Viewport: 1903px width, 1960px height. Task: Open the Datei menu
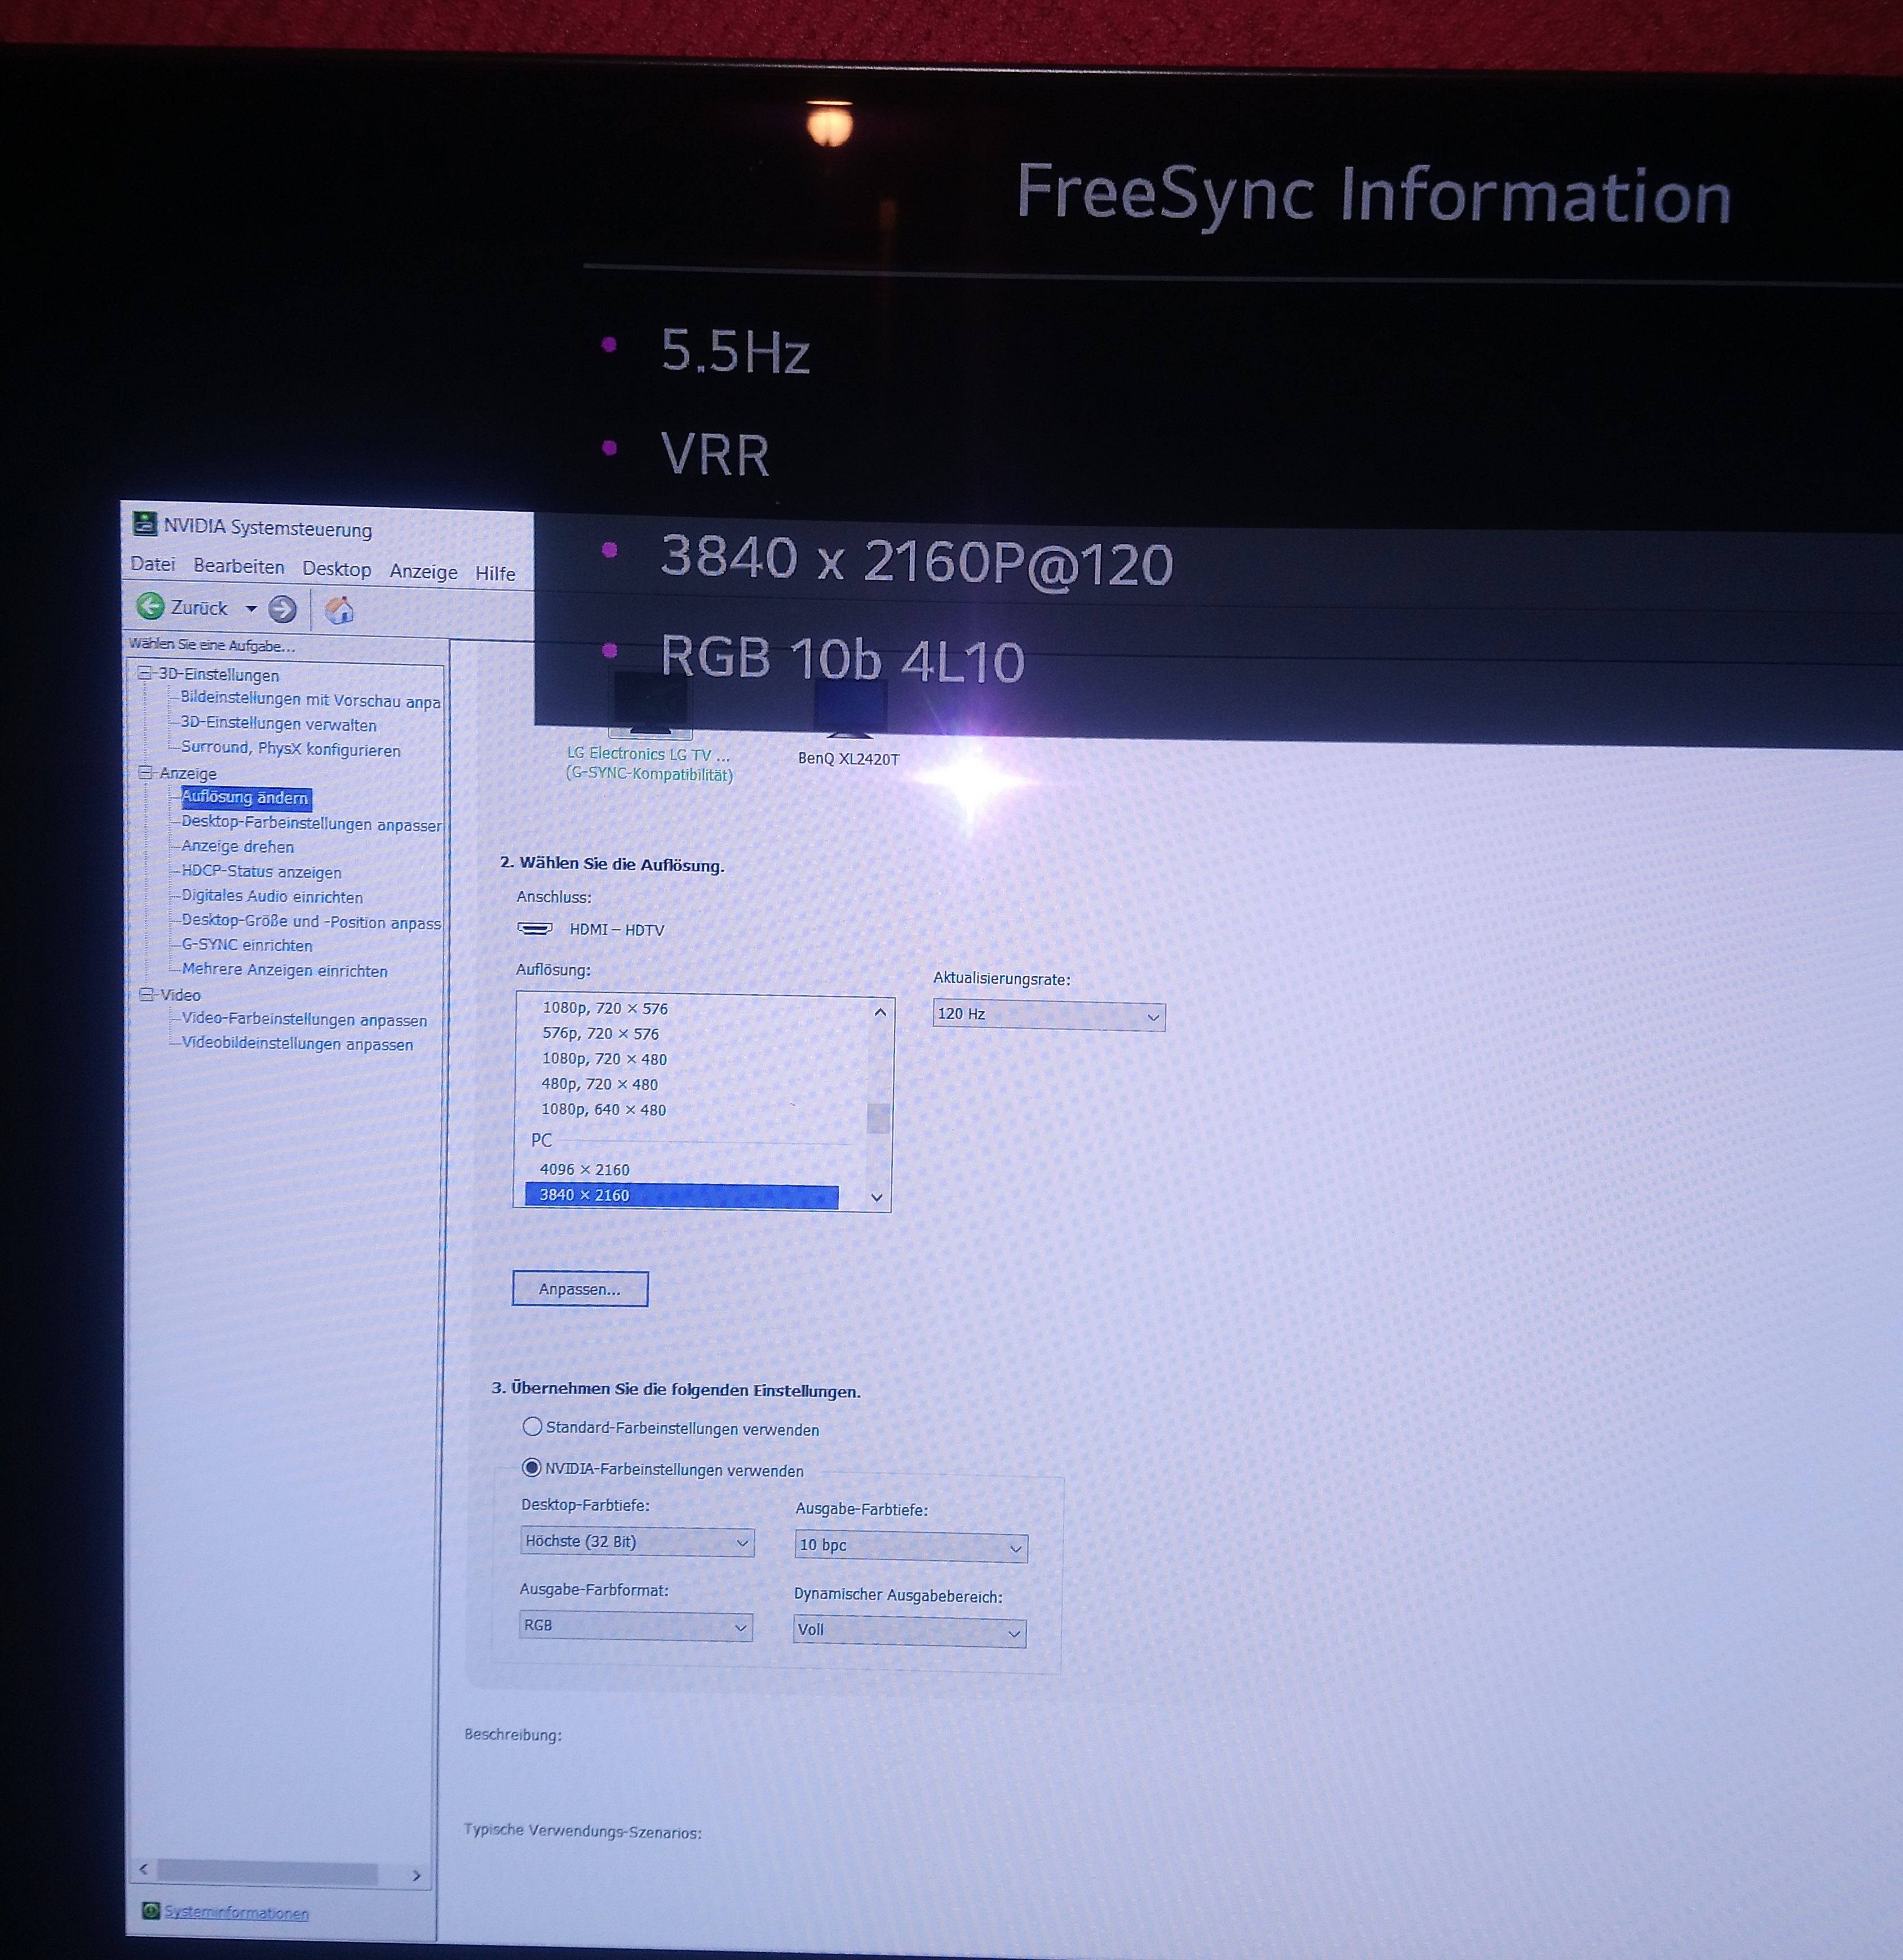pos(153,564)
